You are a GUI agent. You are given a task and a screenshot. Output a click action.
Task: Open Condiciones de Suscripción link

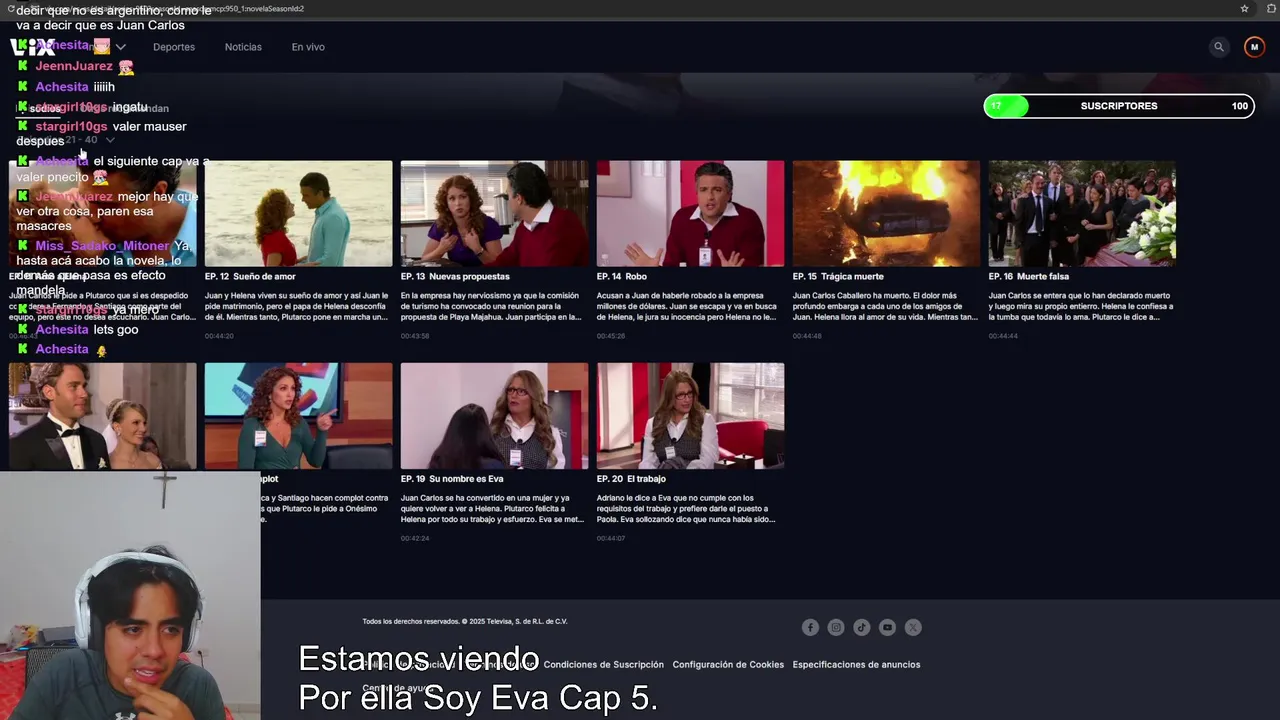coord(603,664)
